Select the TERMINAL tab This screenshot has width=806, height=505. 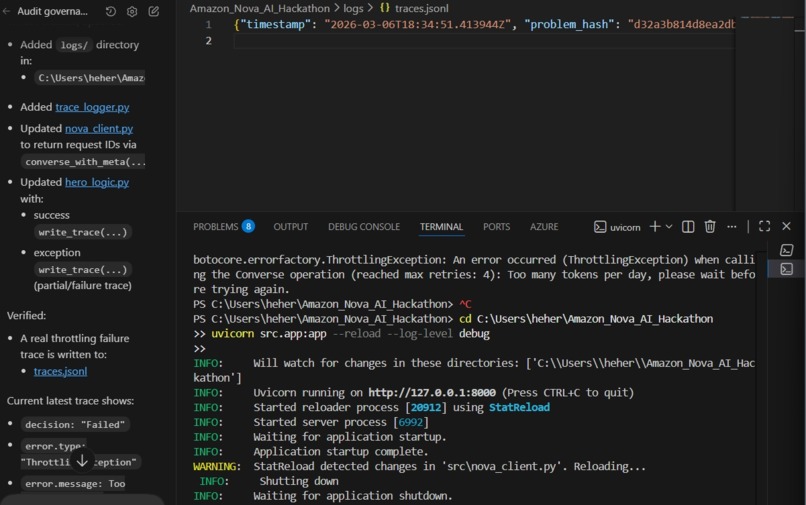pos(442,227)
